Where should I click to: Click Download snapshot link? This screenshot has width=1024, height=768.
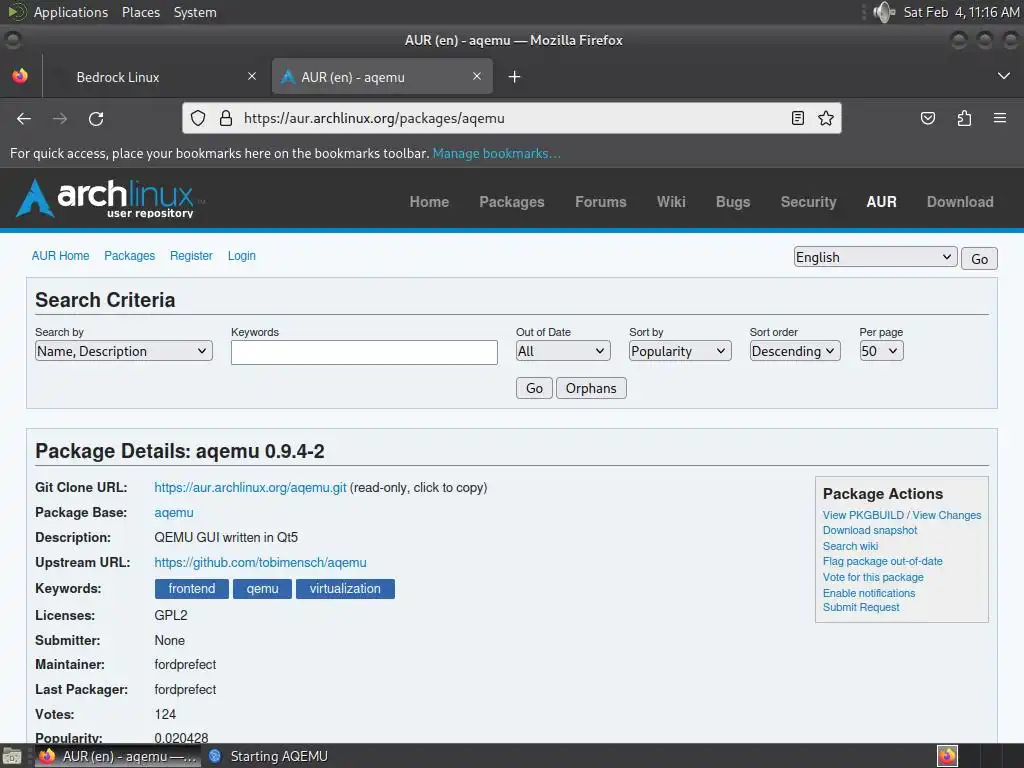pyautogui.click(x=870, y=530)
